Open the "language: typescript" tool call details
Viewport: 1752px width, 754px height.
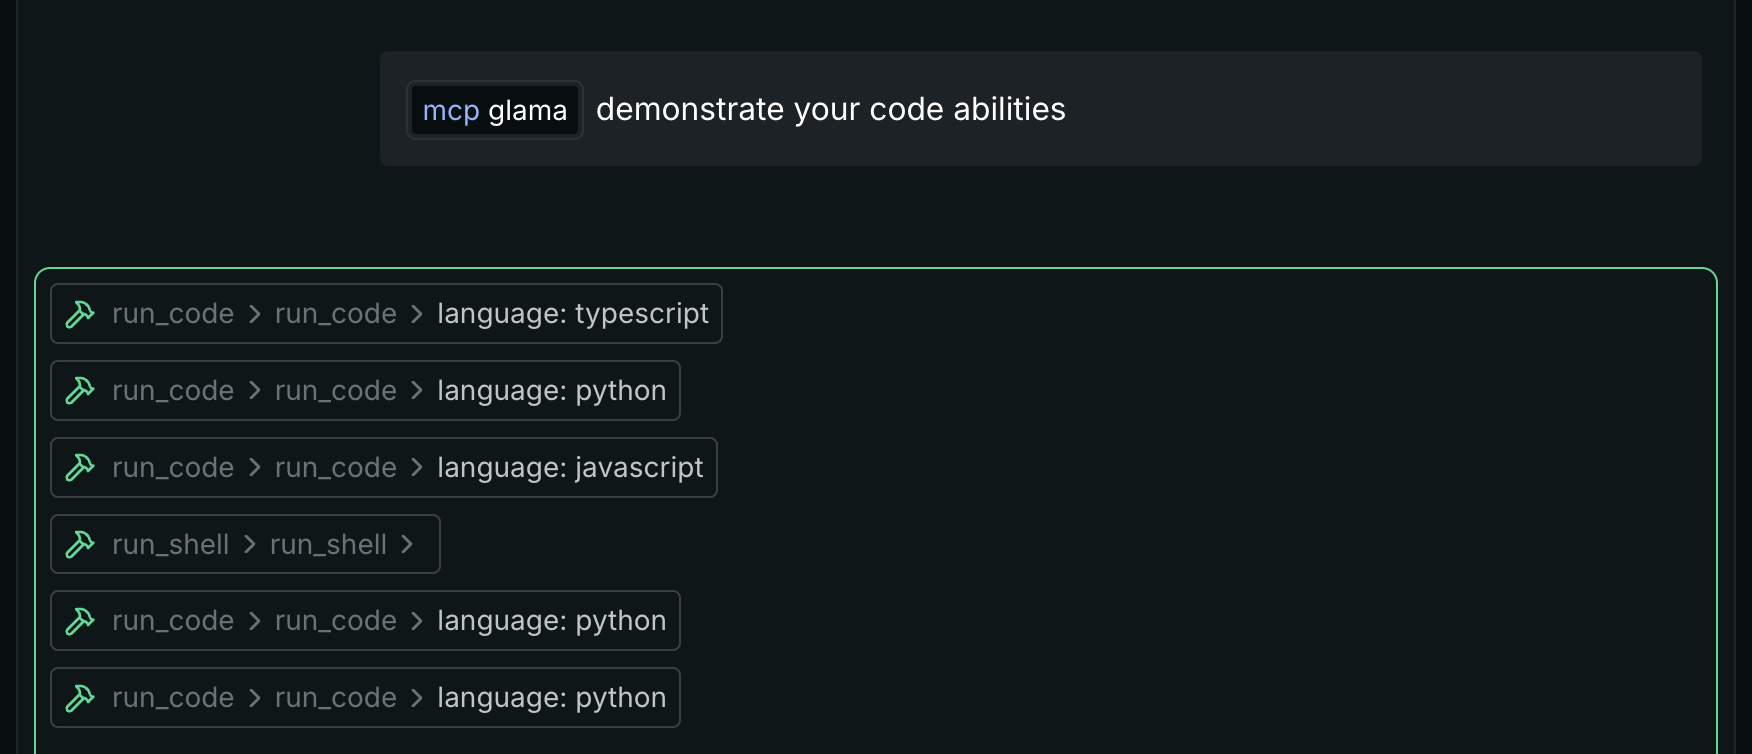tap(573, 314)
